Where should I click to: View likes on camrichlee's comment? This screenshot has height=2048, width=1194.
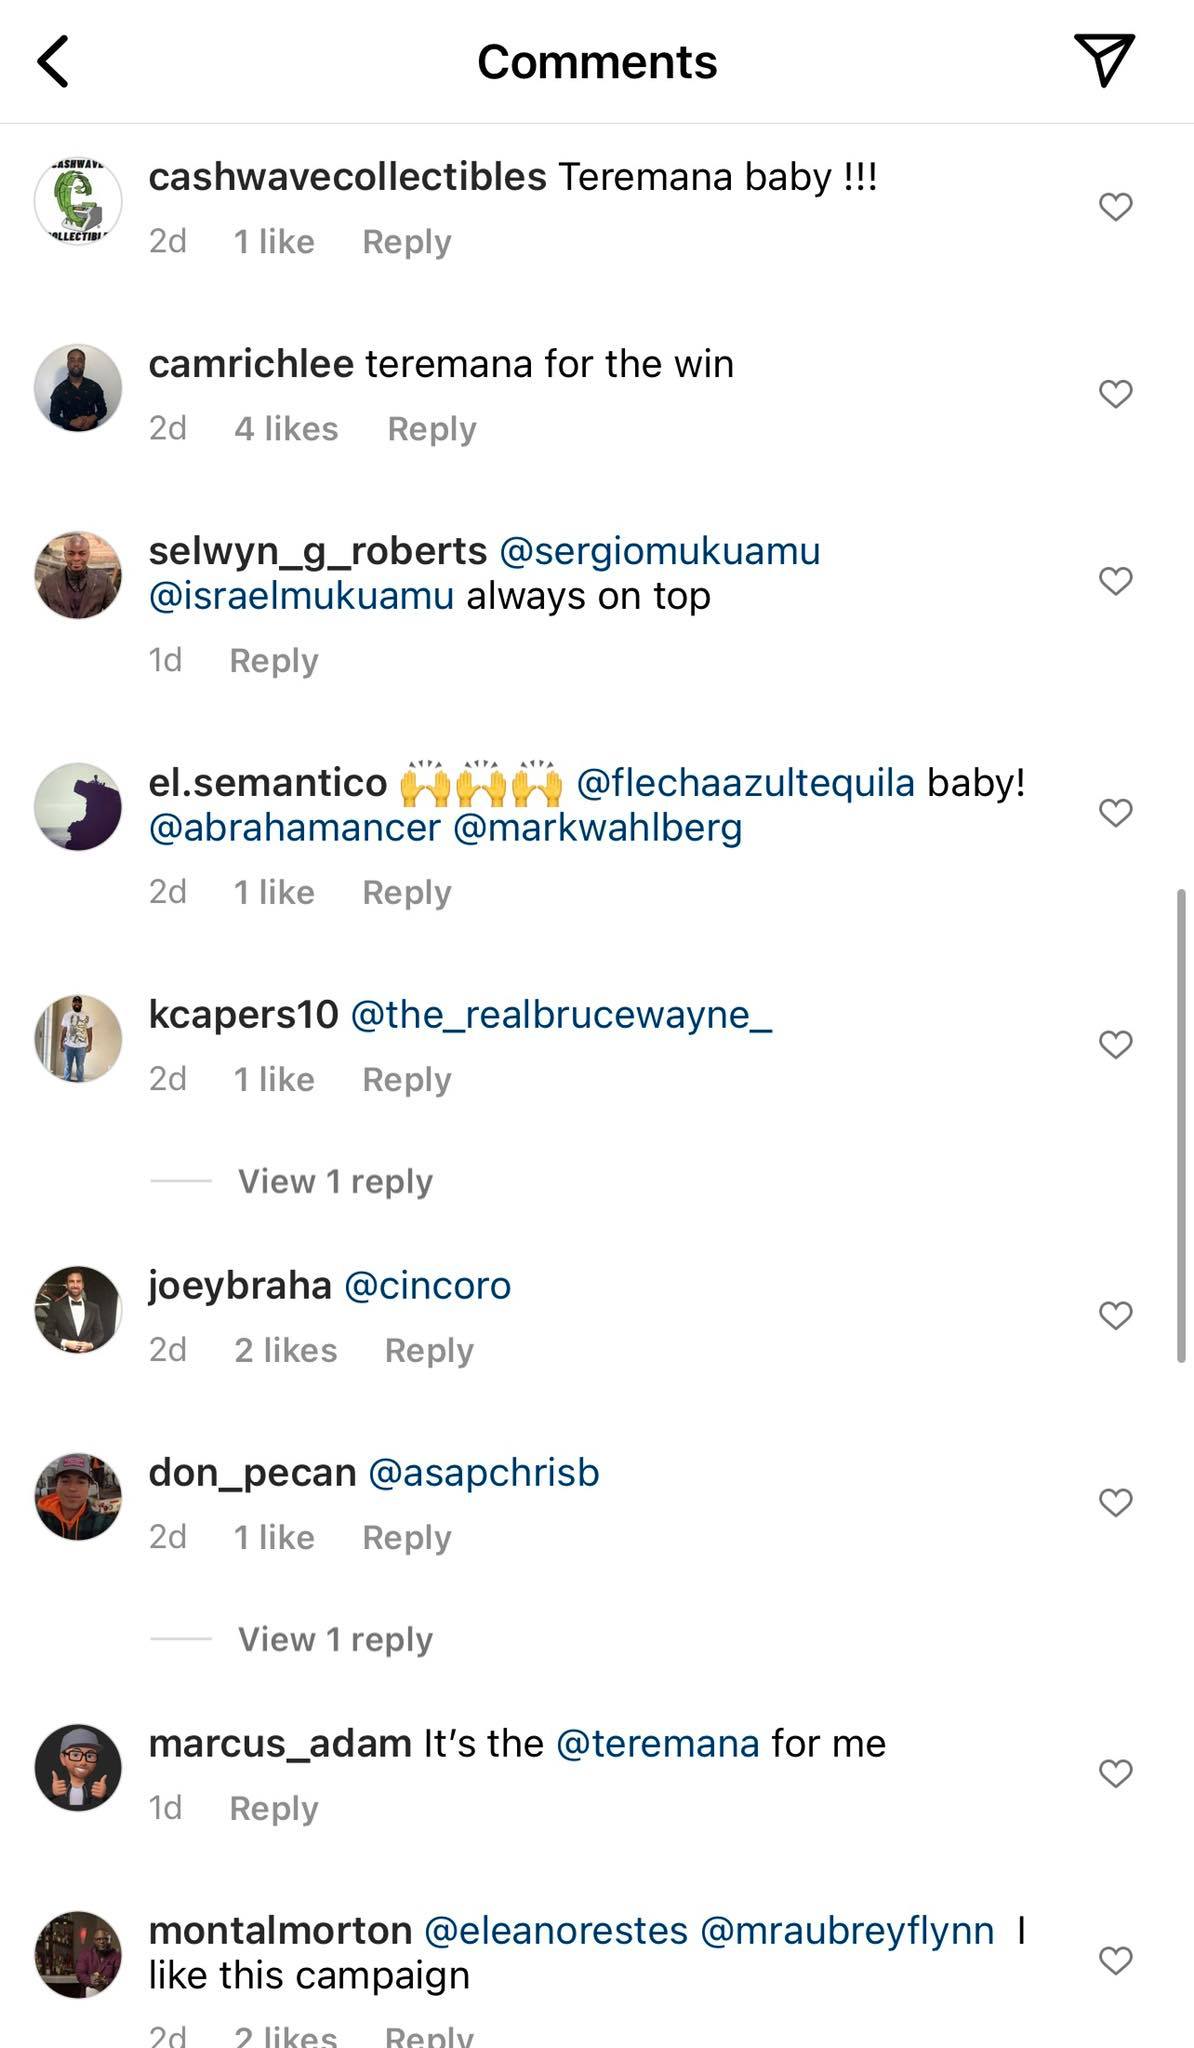286,429
